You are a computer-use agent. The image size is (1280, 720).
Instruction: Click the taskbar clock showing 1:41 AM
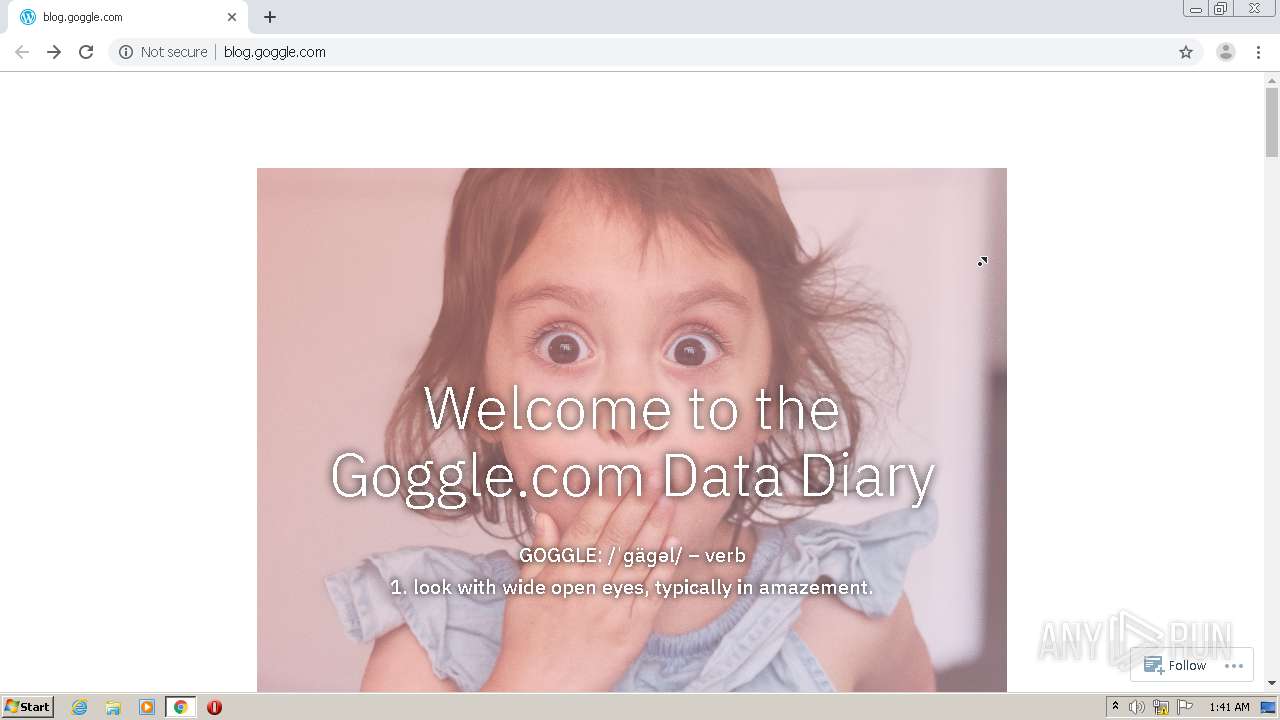point(1229,707)
